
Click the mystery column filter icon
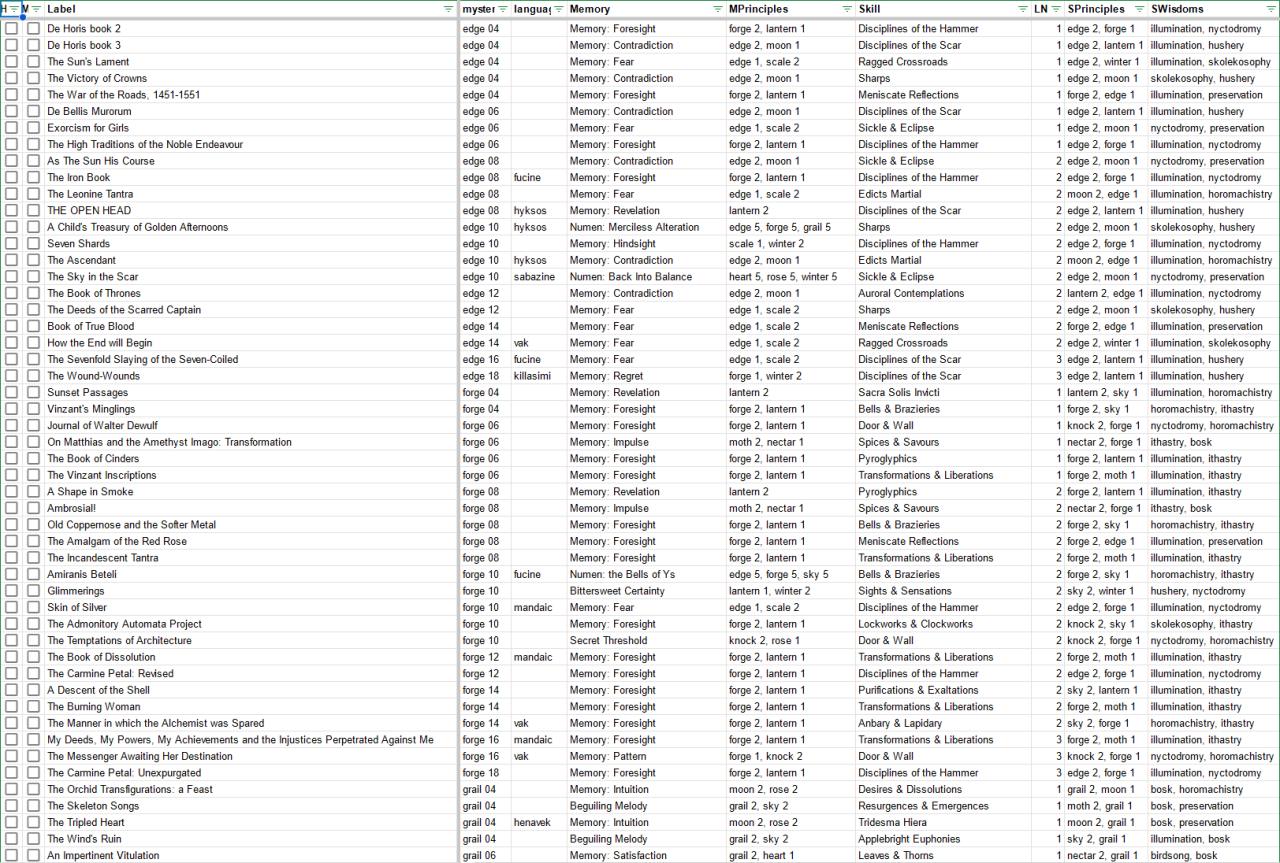(501, 9)
